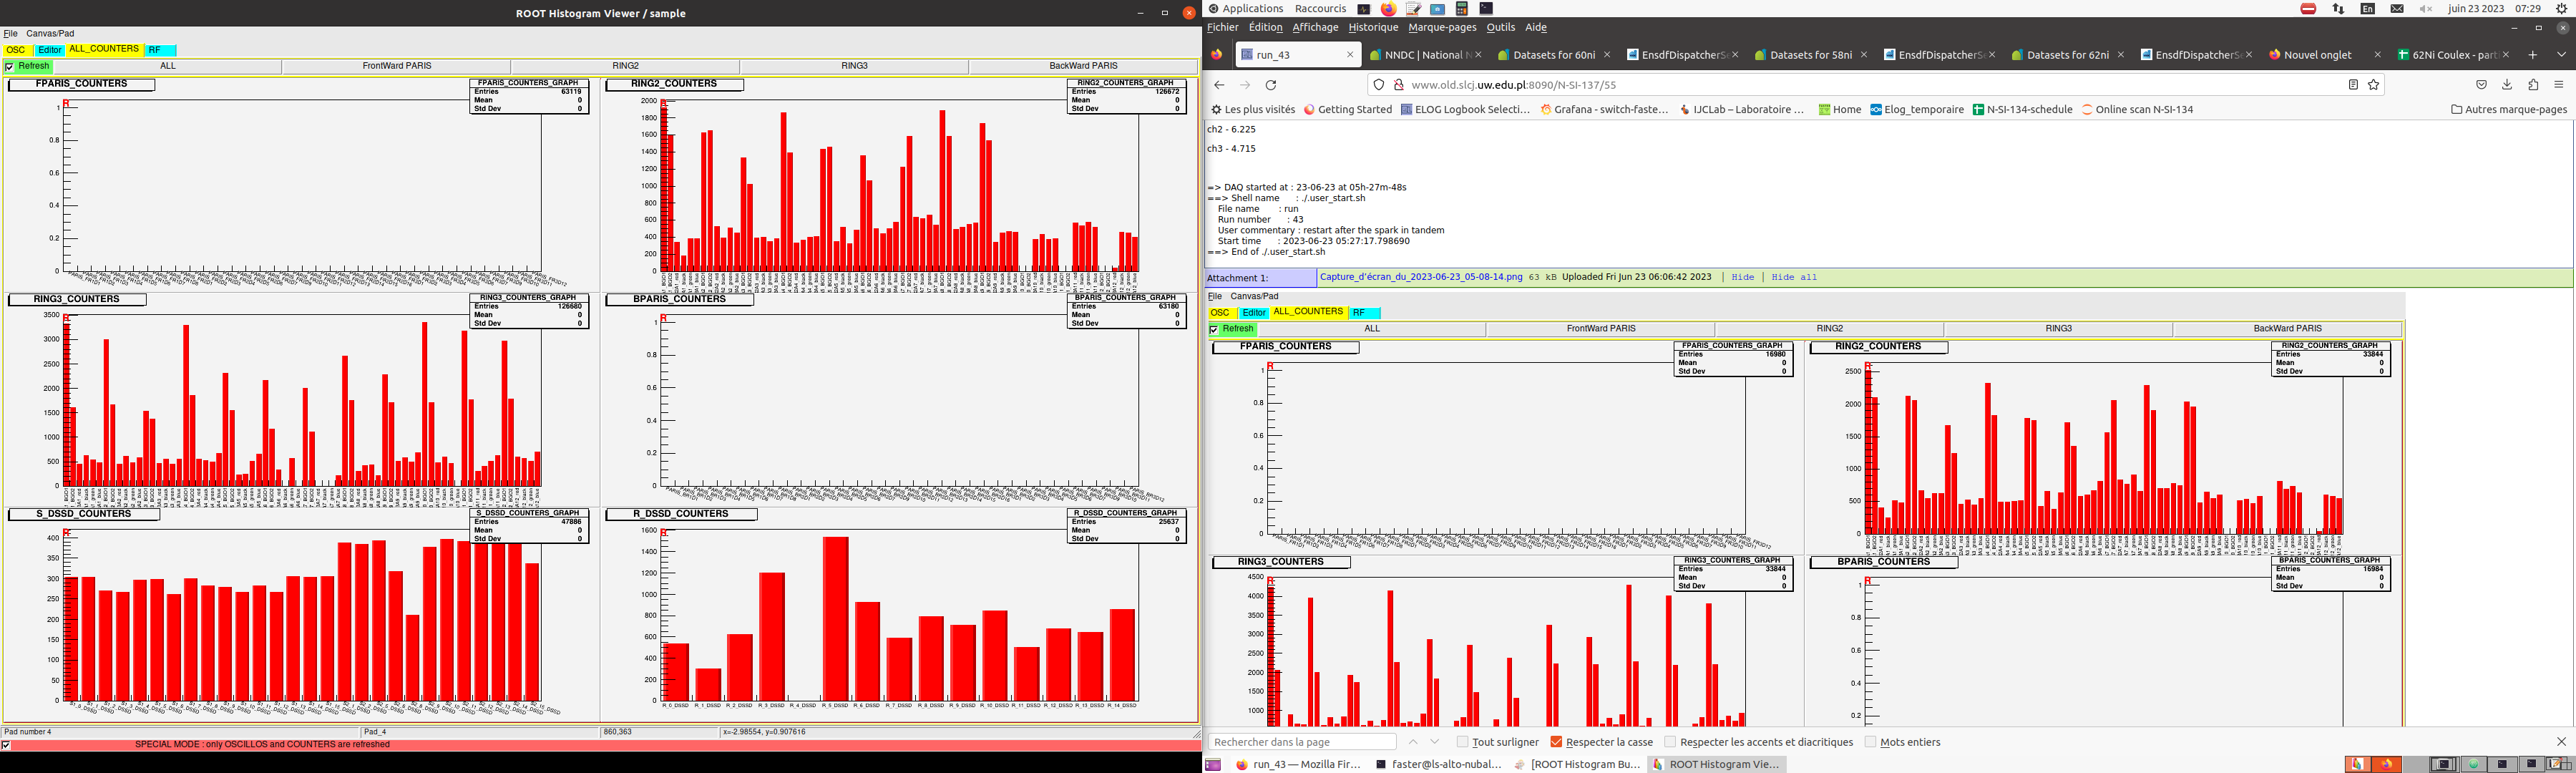Enable the Tout surligner checkbox
The height and width of the screenshot is (773, 2576).
(x=1462, y=742)
